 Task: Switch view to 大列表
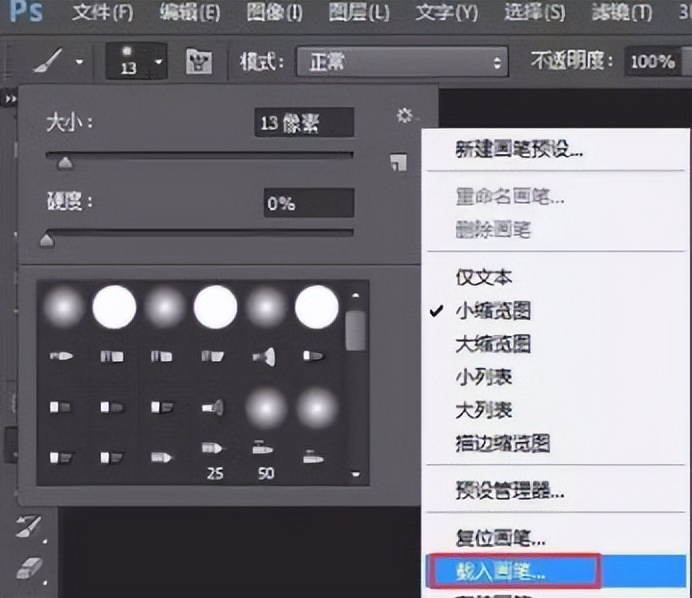tap(555, 410)
